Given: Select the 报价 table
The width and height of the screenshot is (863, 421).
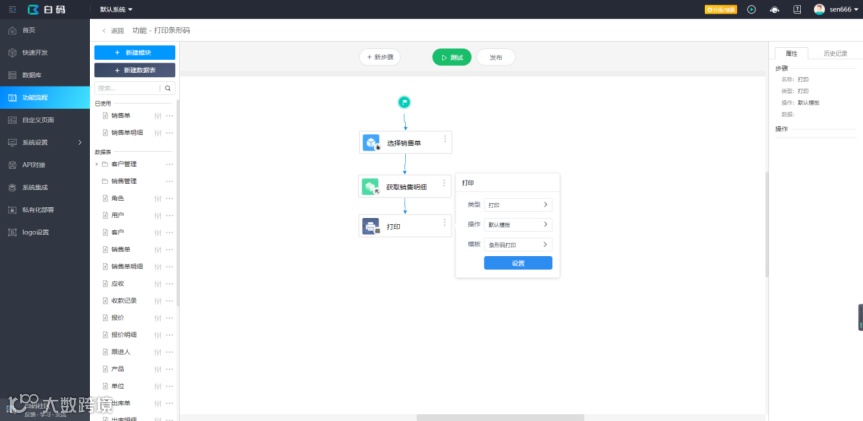Looking at the screenshot, I should point(117,318).
